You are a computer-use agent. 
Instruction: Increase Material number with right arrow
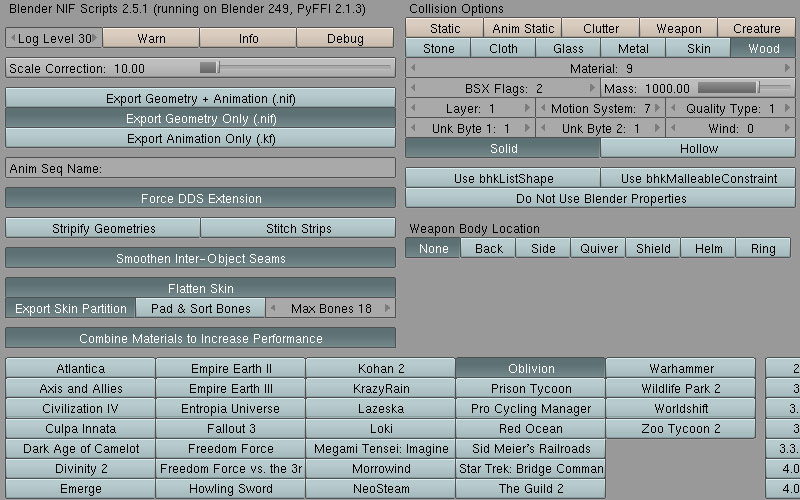(788, 68)
